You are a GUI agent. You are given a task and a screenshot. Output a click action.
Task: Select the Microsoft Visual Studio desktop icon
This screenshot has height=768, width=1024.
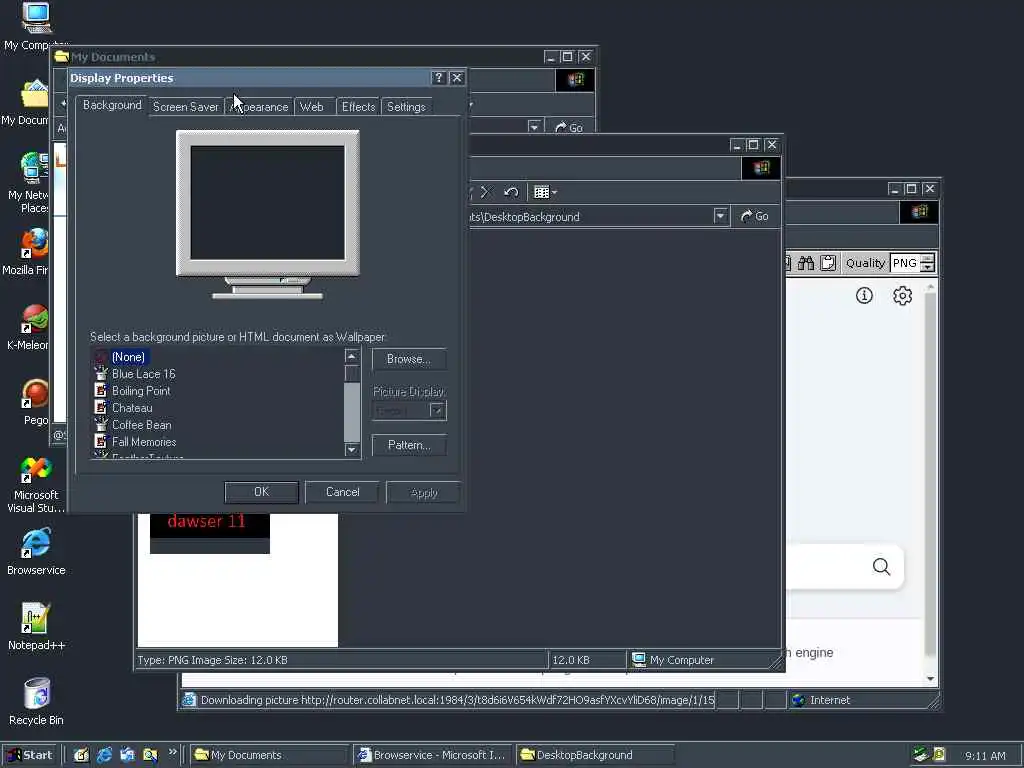tap(36, 485)
